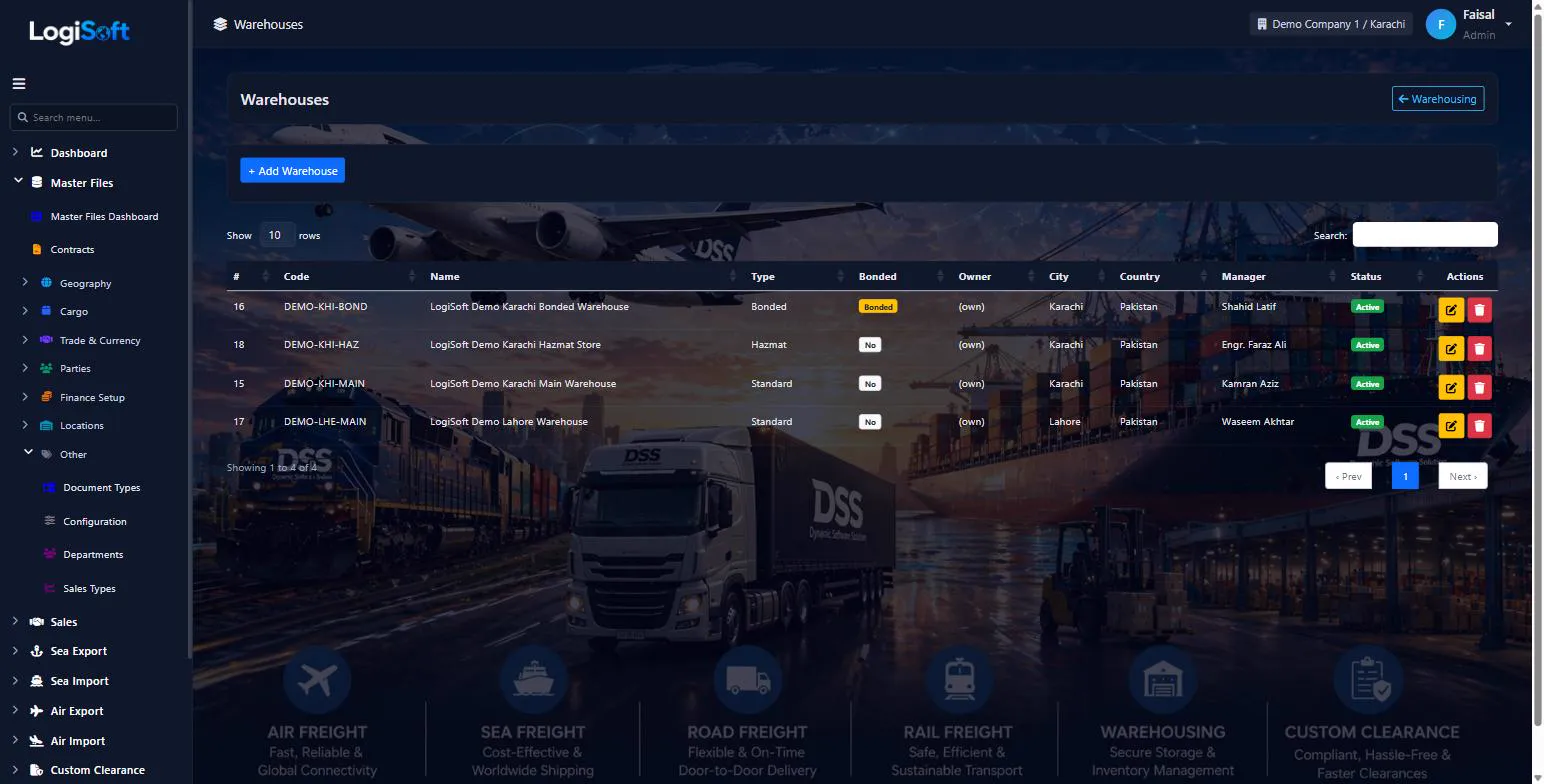Click the F user avatar
1544x784 pixels.
coord(1440,24)
